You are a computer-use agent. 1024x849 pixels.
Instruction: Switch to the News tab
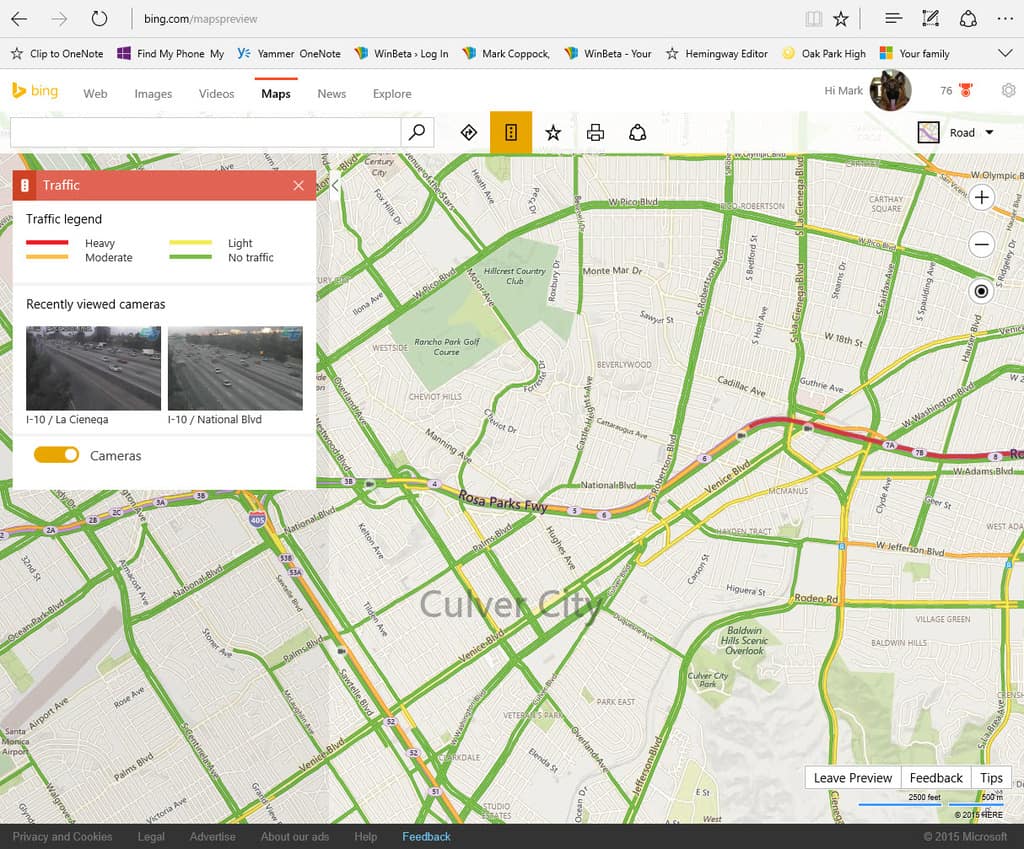[x=332, y=94]
